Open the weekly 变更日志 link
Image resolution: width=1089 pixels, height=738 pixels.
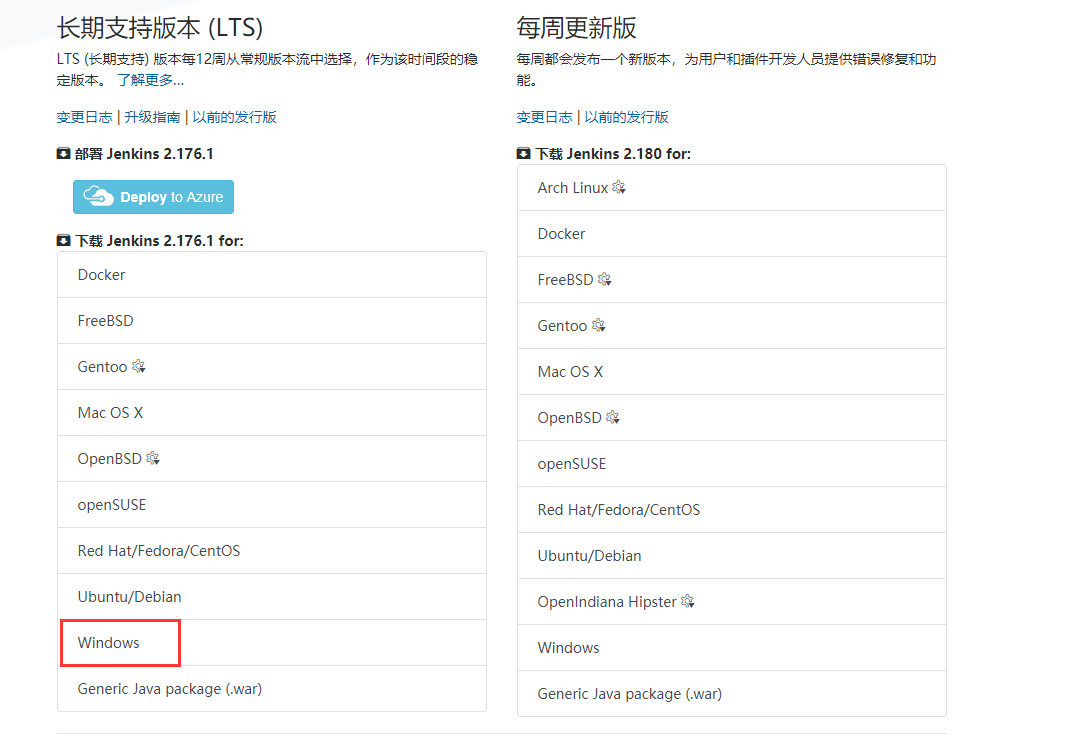544,117
